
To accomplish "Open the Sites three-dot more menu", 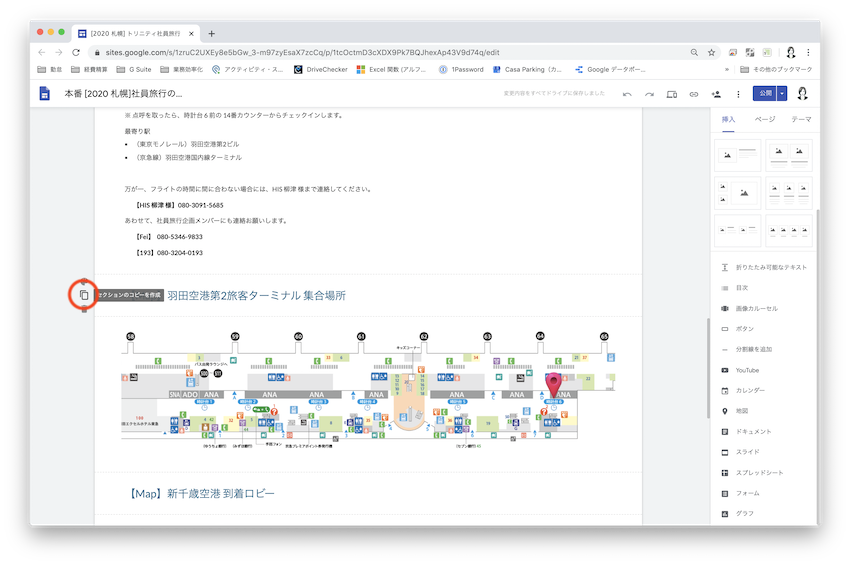I will click(738, 94).
